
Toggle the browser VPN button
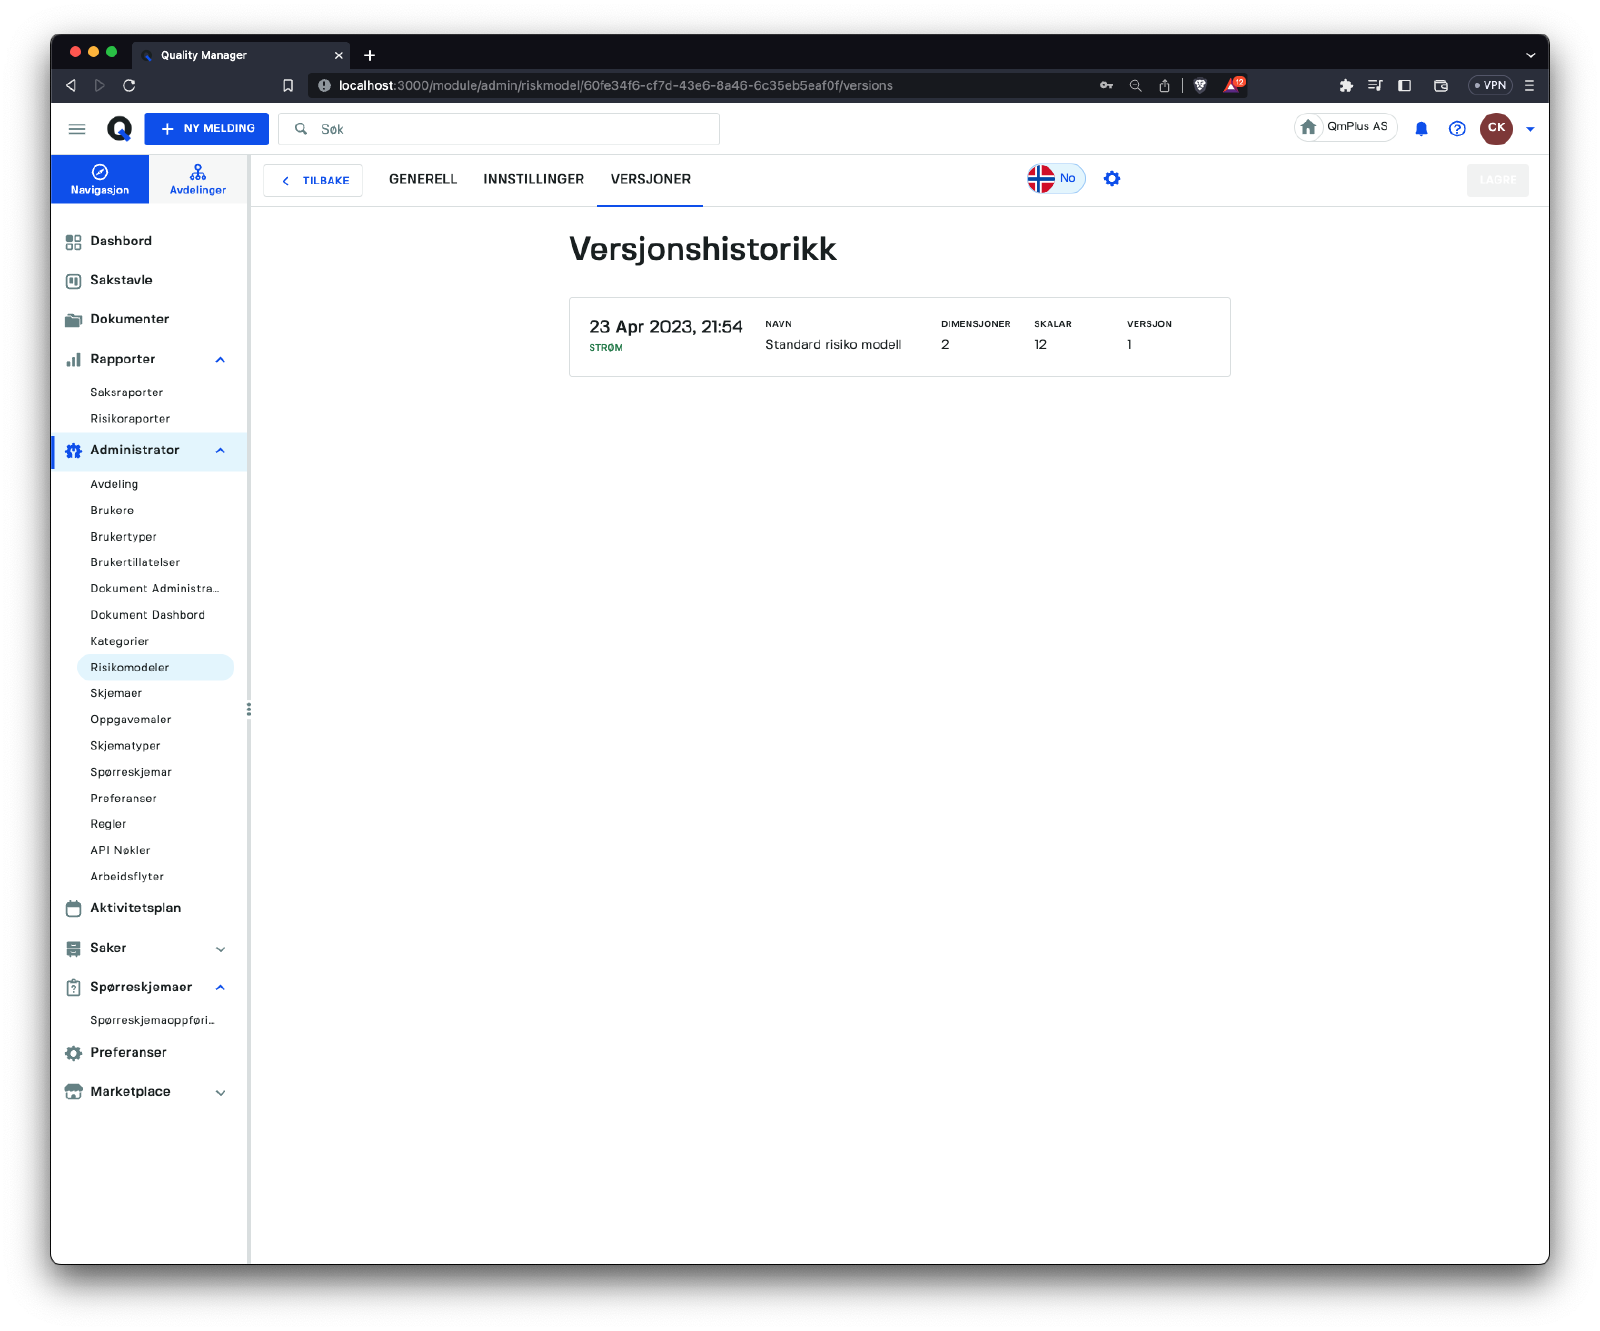pos(1490,86)
